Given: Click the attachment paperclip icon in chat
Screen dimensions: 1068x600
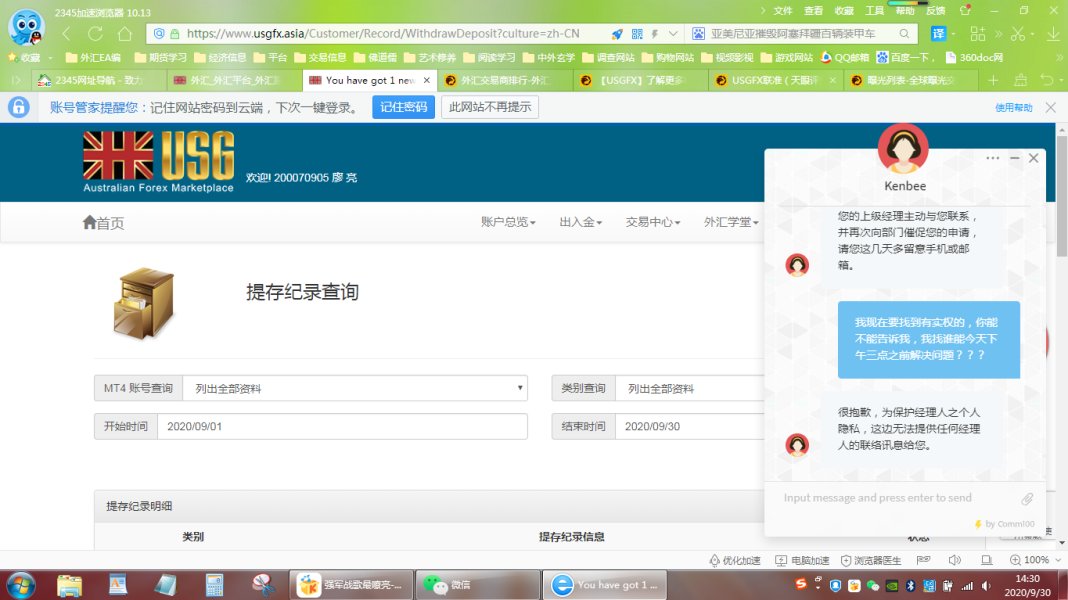Looking at the screenshot, I should click(x=1027, y=498).
